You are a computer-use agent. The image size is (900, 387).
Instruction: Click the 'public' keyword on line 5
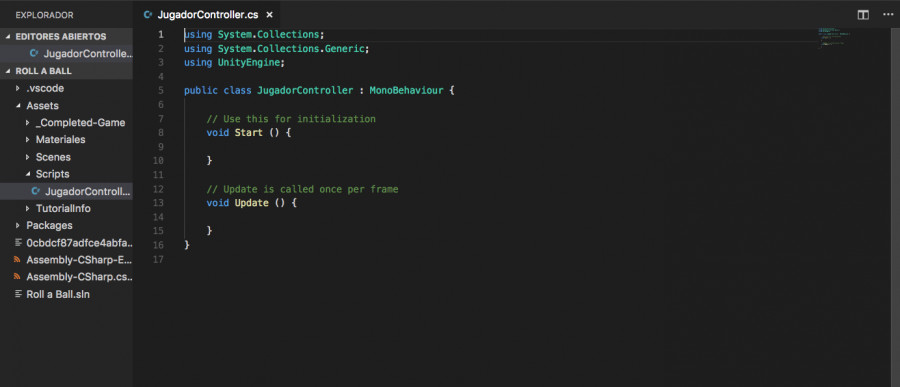(201, 90)
